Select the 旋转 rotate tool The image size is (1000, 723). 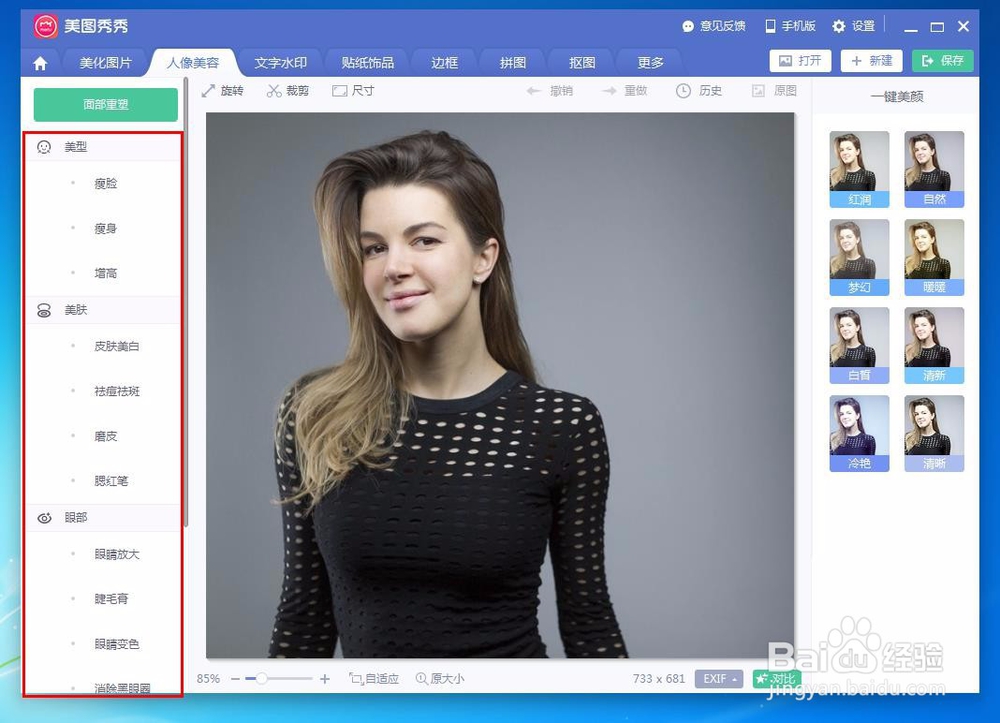(222, 91)
